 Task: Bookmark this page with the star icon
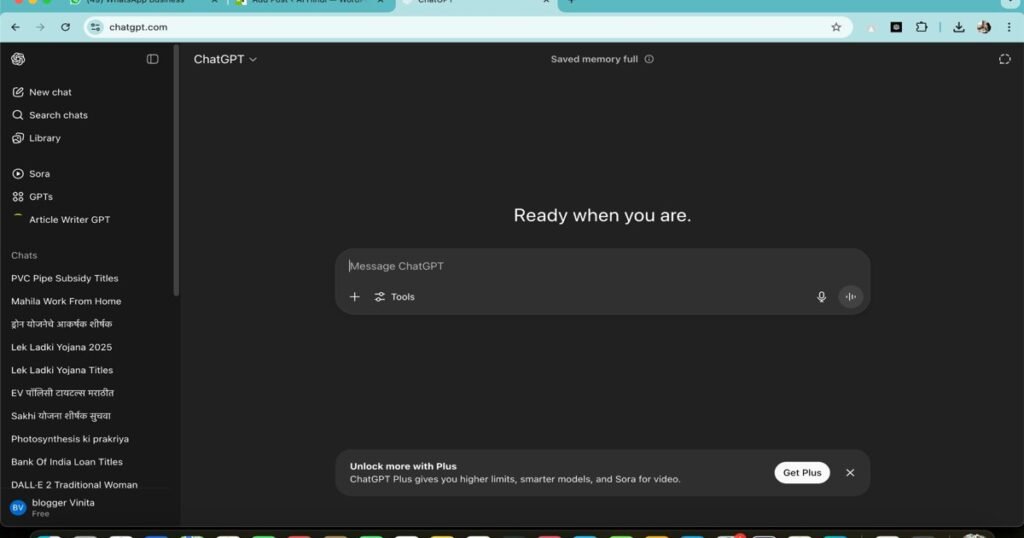pyautogui.click(x=836, y=27)
